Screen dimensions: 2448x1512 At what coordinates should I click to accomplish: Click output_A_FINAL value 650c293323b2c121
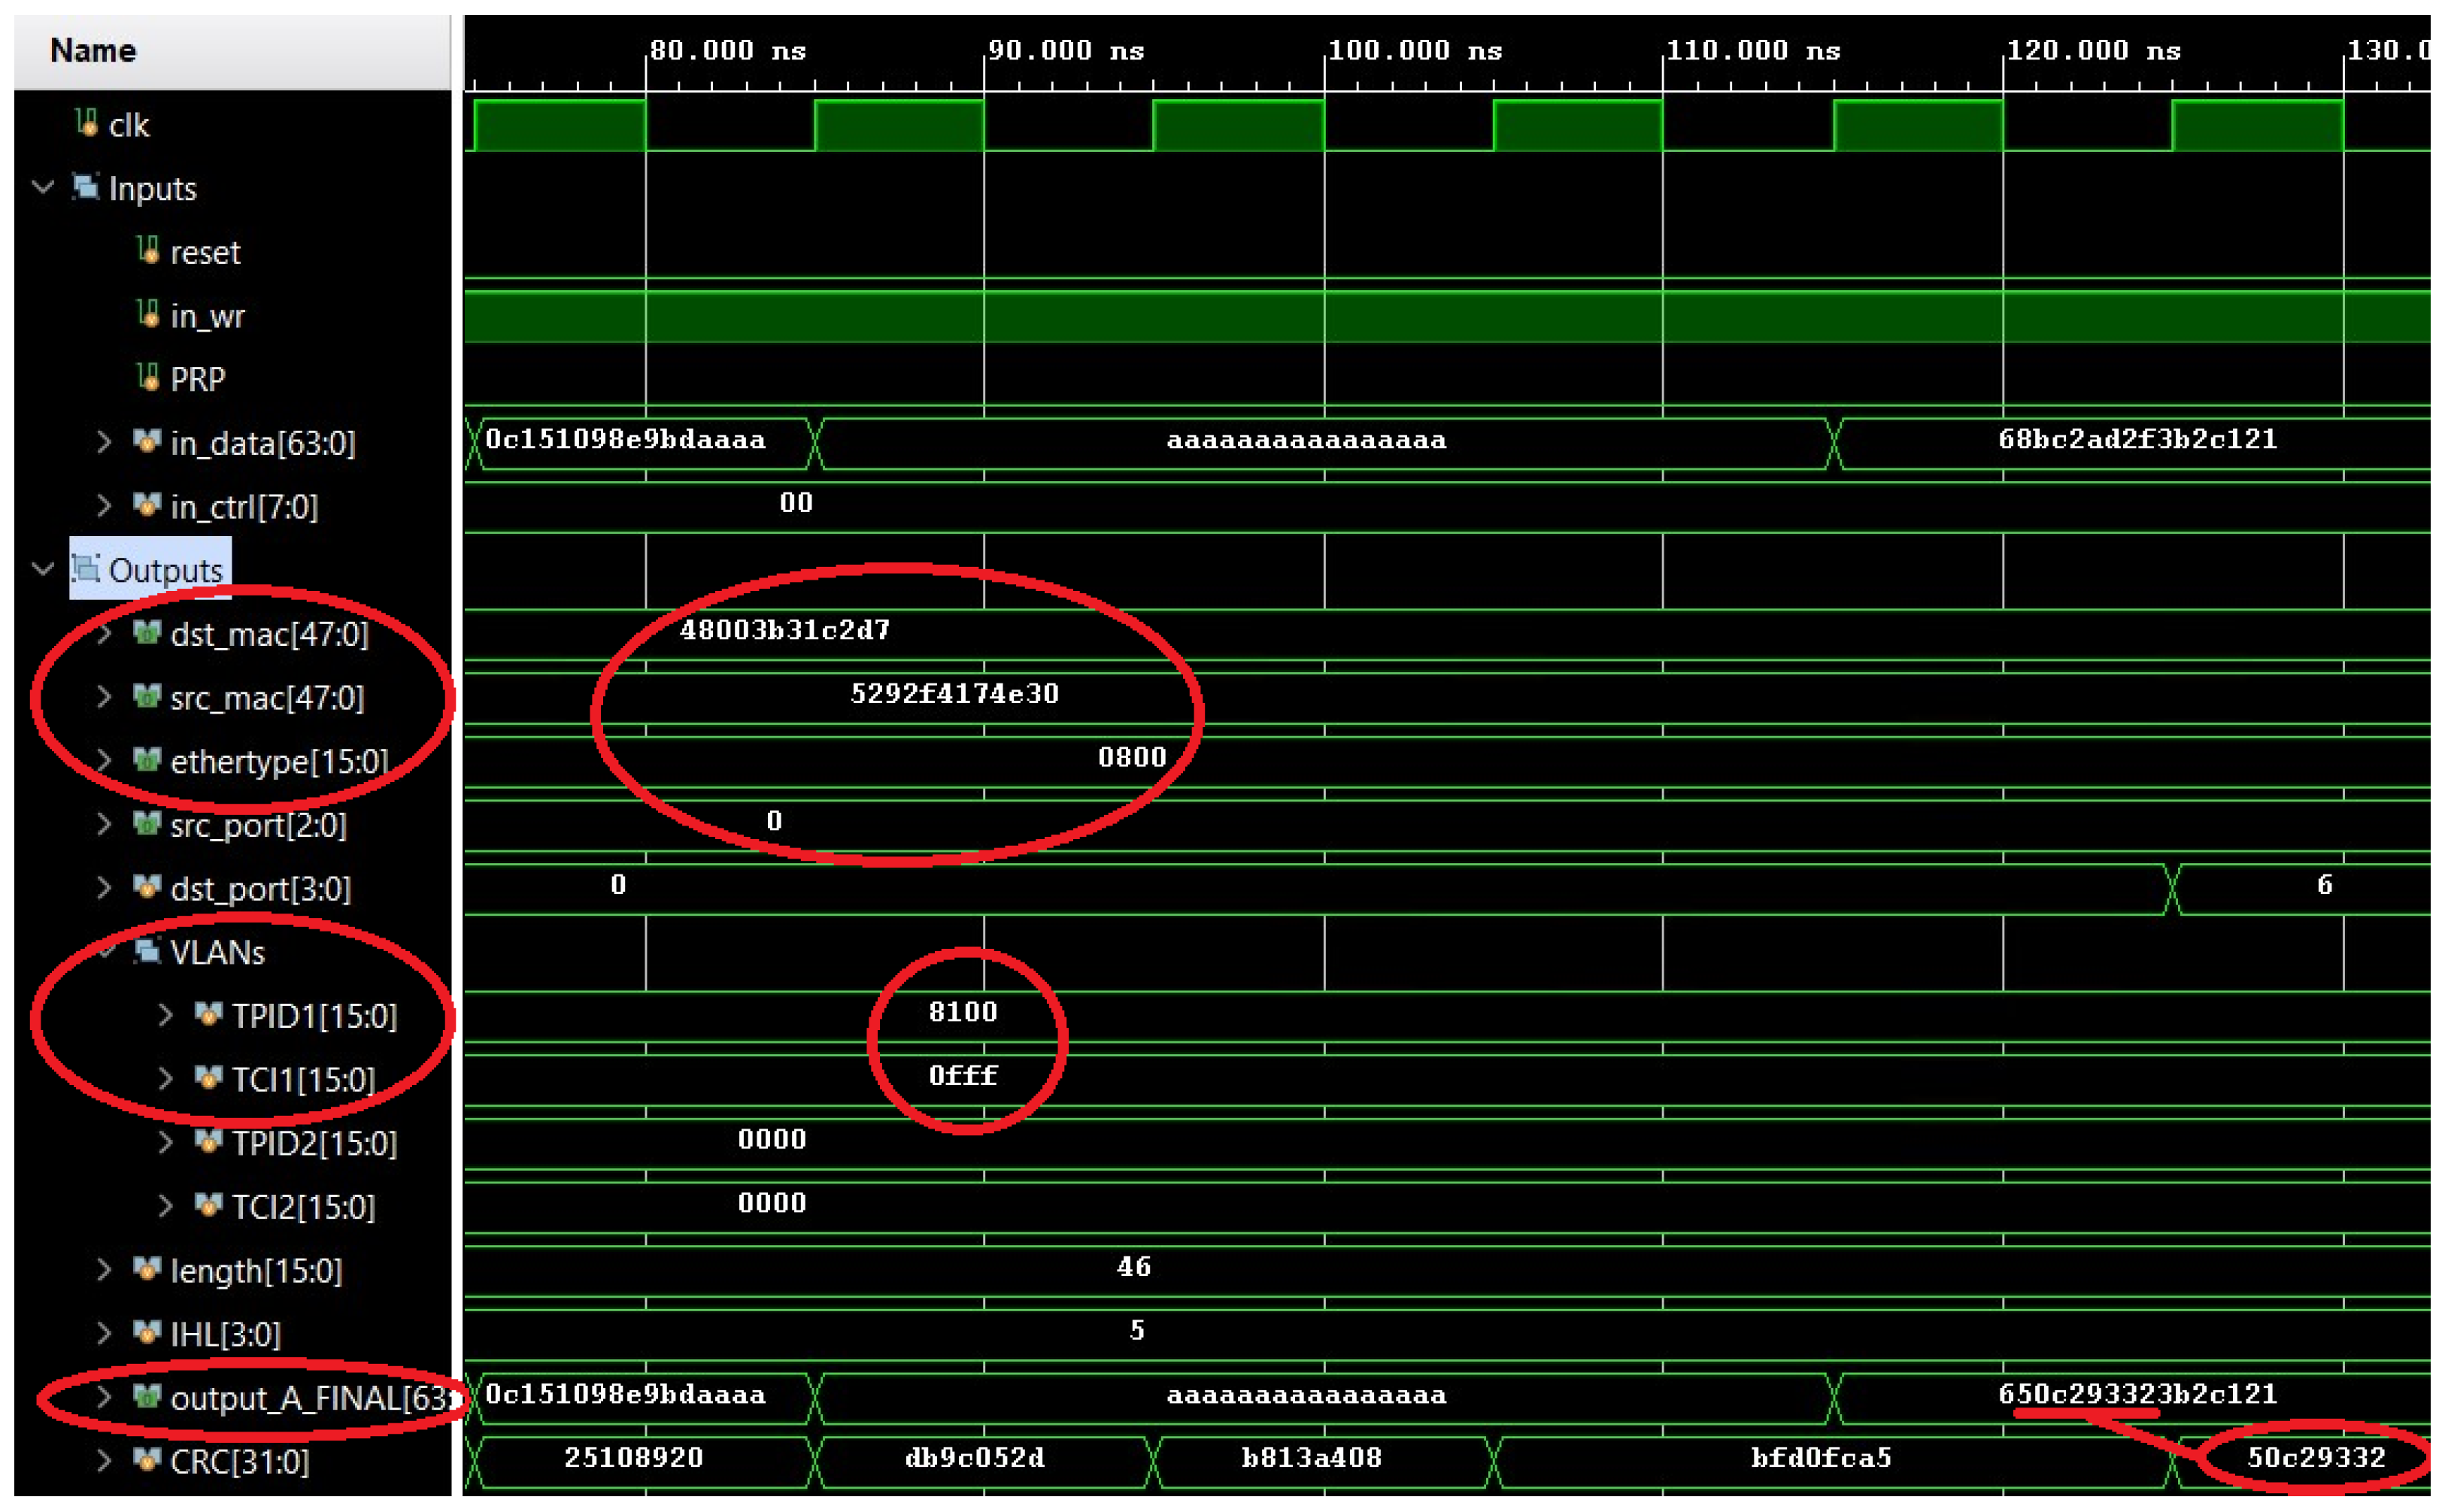[2137, 1394]
